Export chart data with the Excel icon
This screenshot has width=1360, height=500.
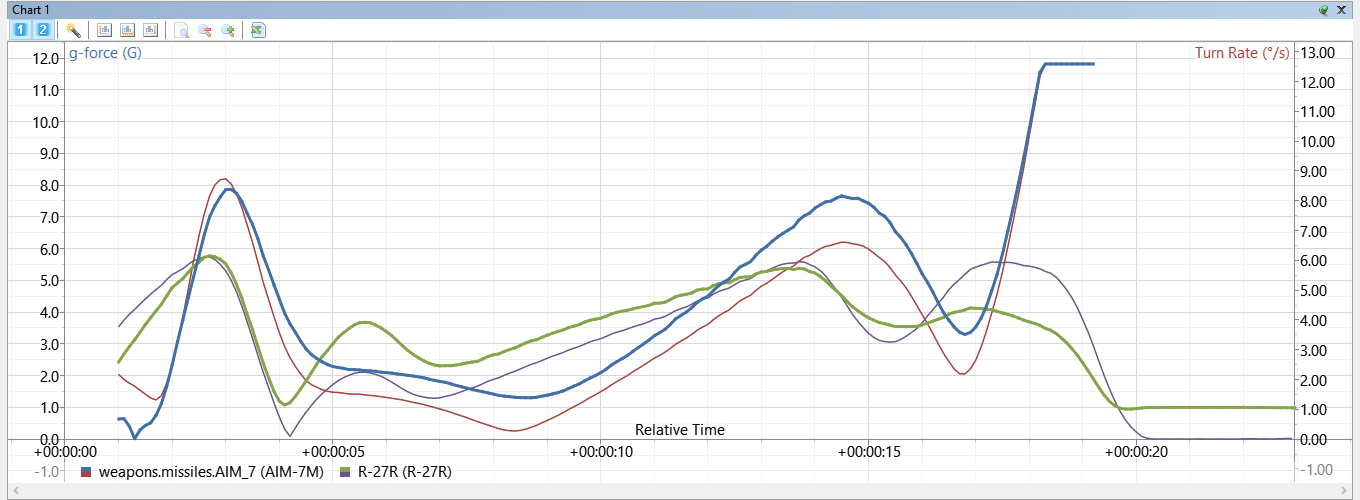(x=258, y=29)
